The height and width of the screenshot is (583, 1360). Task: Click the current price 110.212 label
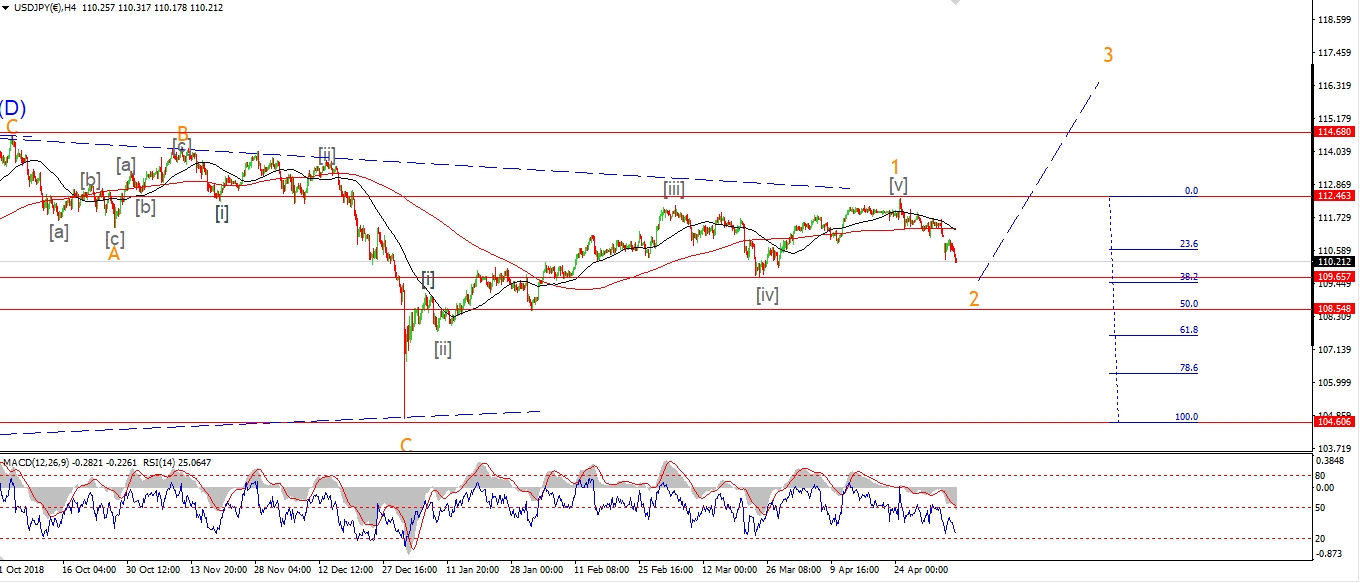[1335, 262]
